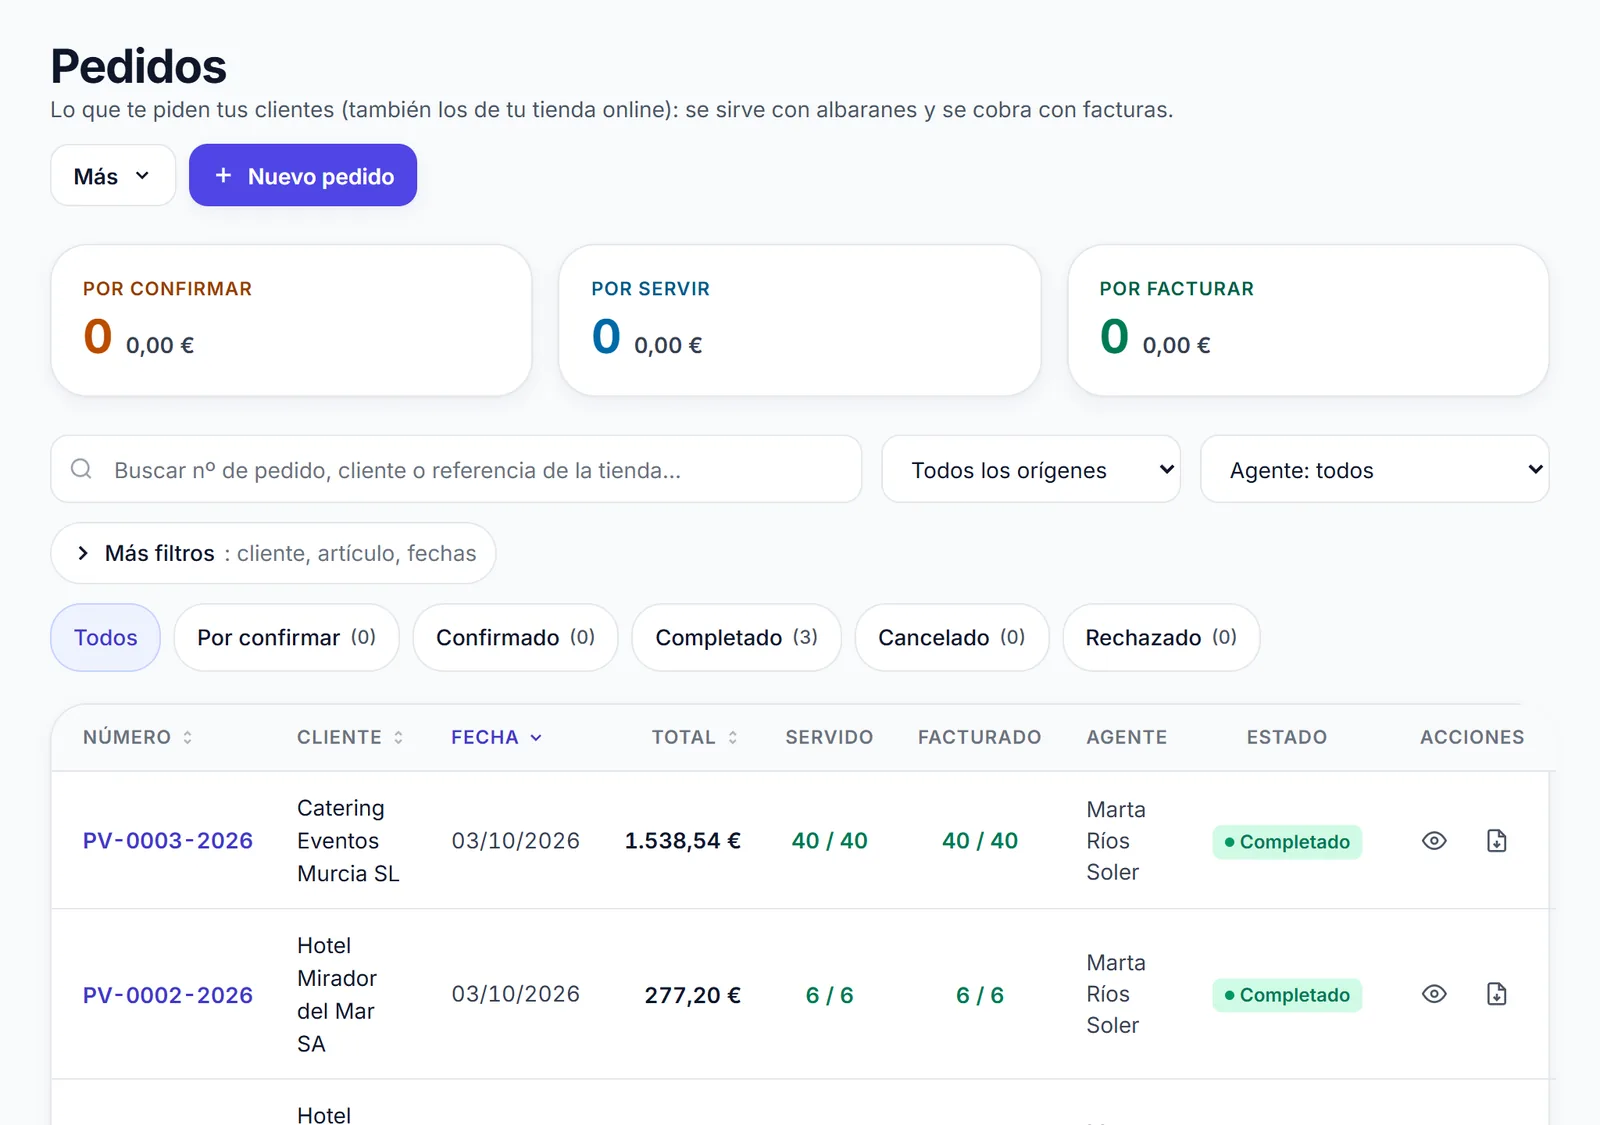Focus the order search input field
The height and width of the screenshot is (1125, 1600).
(456, 469)
